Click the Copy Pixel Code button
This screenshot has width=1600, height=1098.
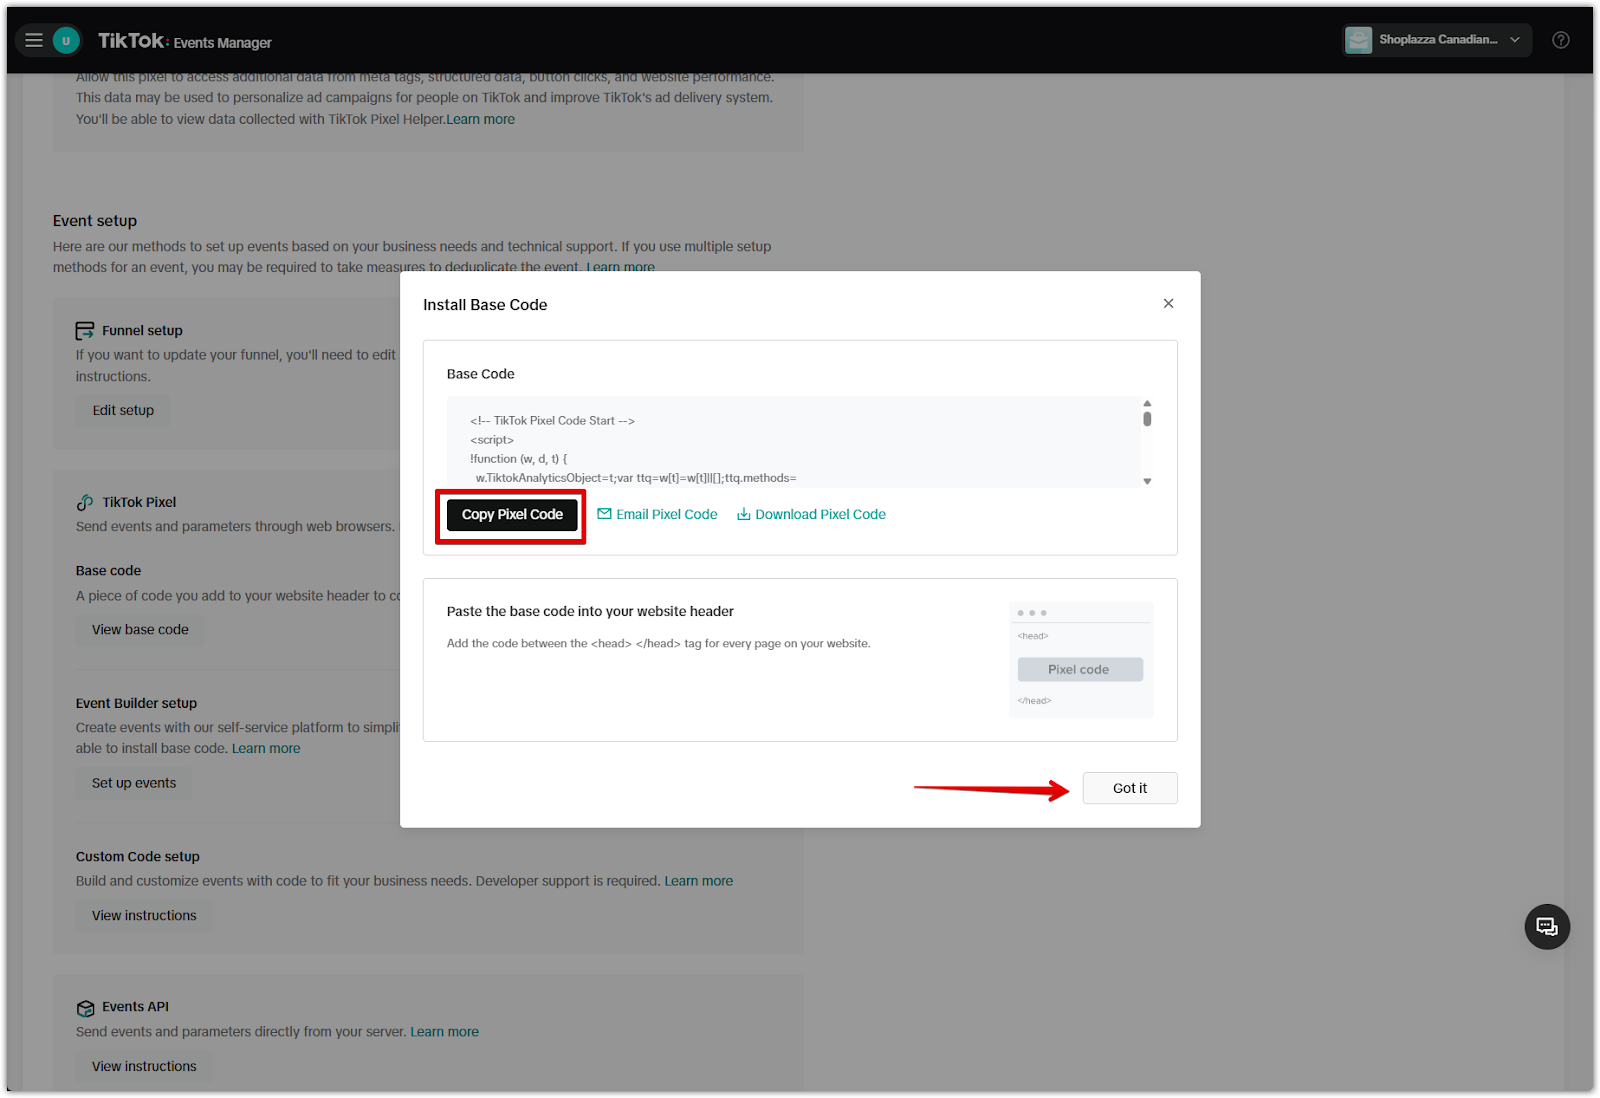coord(512,514)
